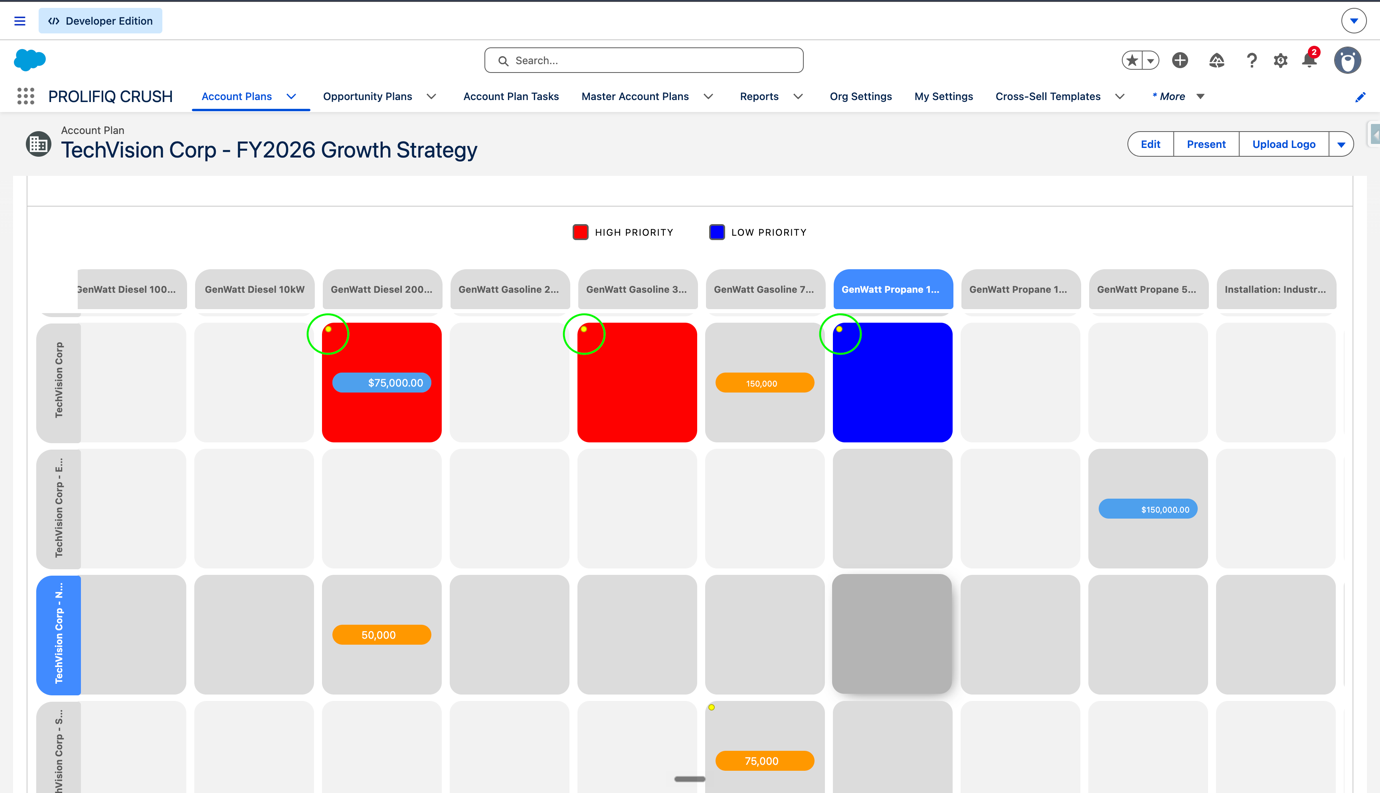1380x793 pixels.
Task: Click the pencil icon to edit navigation
Action: point(1360,97)
